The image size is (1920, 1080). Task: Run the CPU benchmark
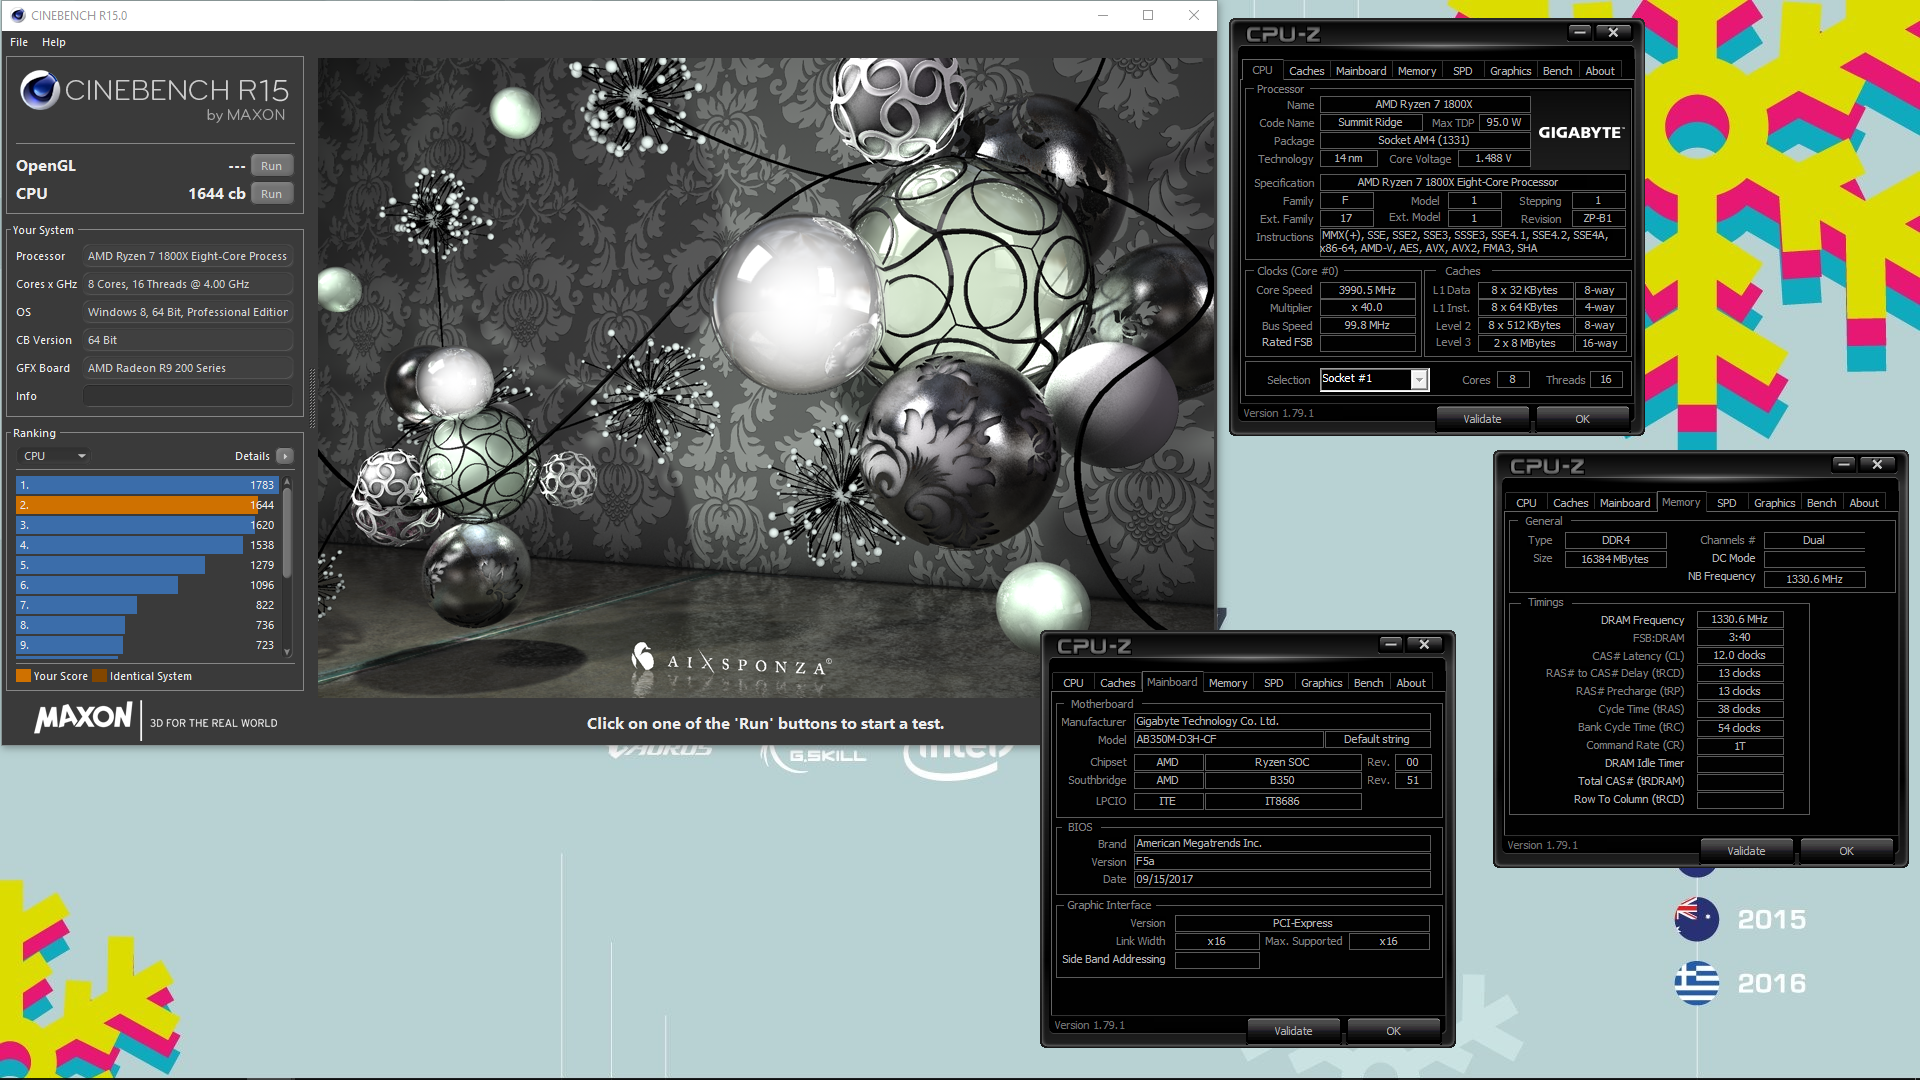point(271,194)
